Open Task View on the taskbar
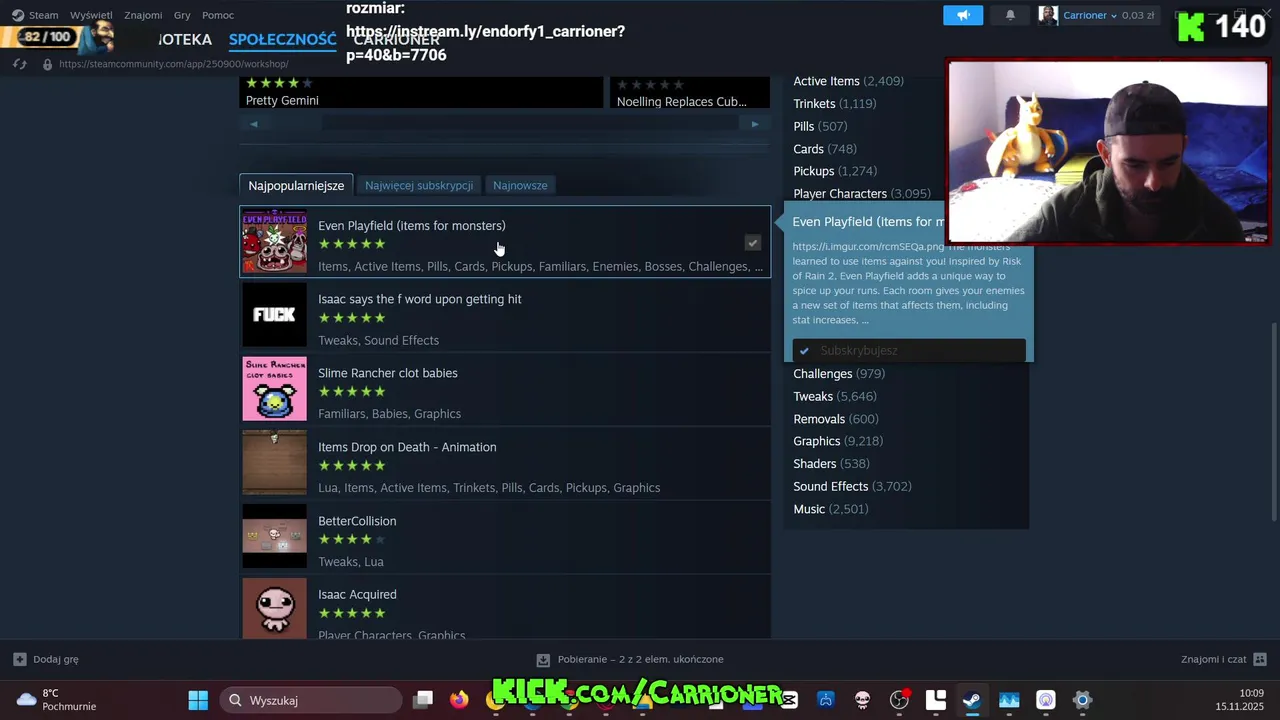The image size is (1280, 720). click(423, 700)
